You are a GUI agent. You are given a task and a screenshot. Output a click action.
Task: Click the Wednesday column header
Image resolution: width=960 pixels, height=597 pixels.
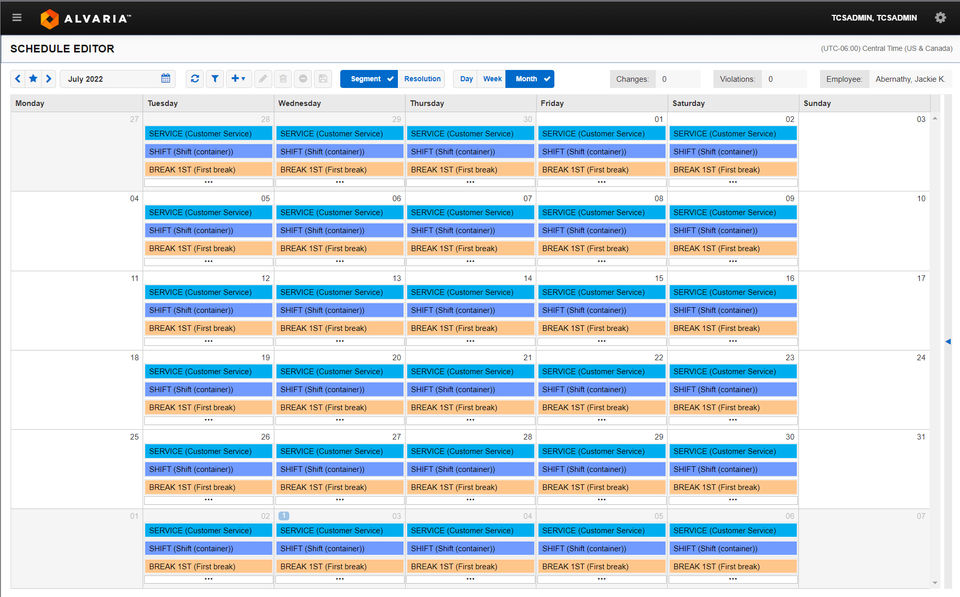click(x=340, y=103)
